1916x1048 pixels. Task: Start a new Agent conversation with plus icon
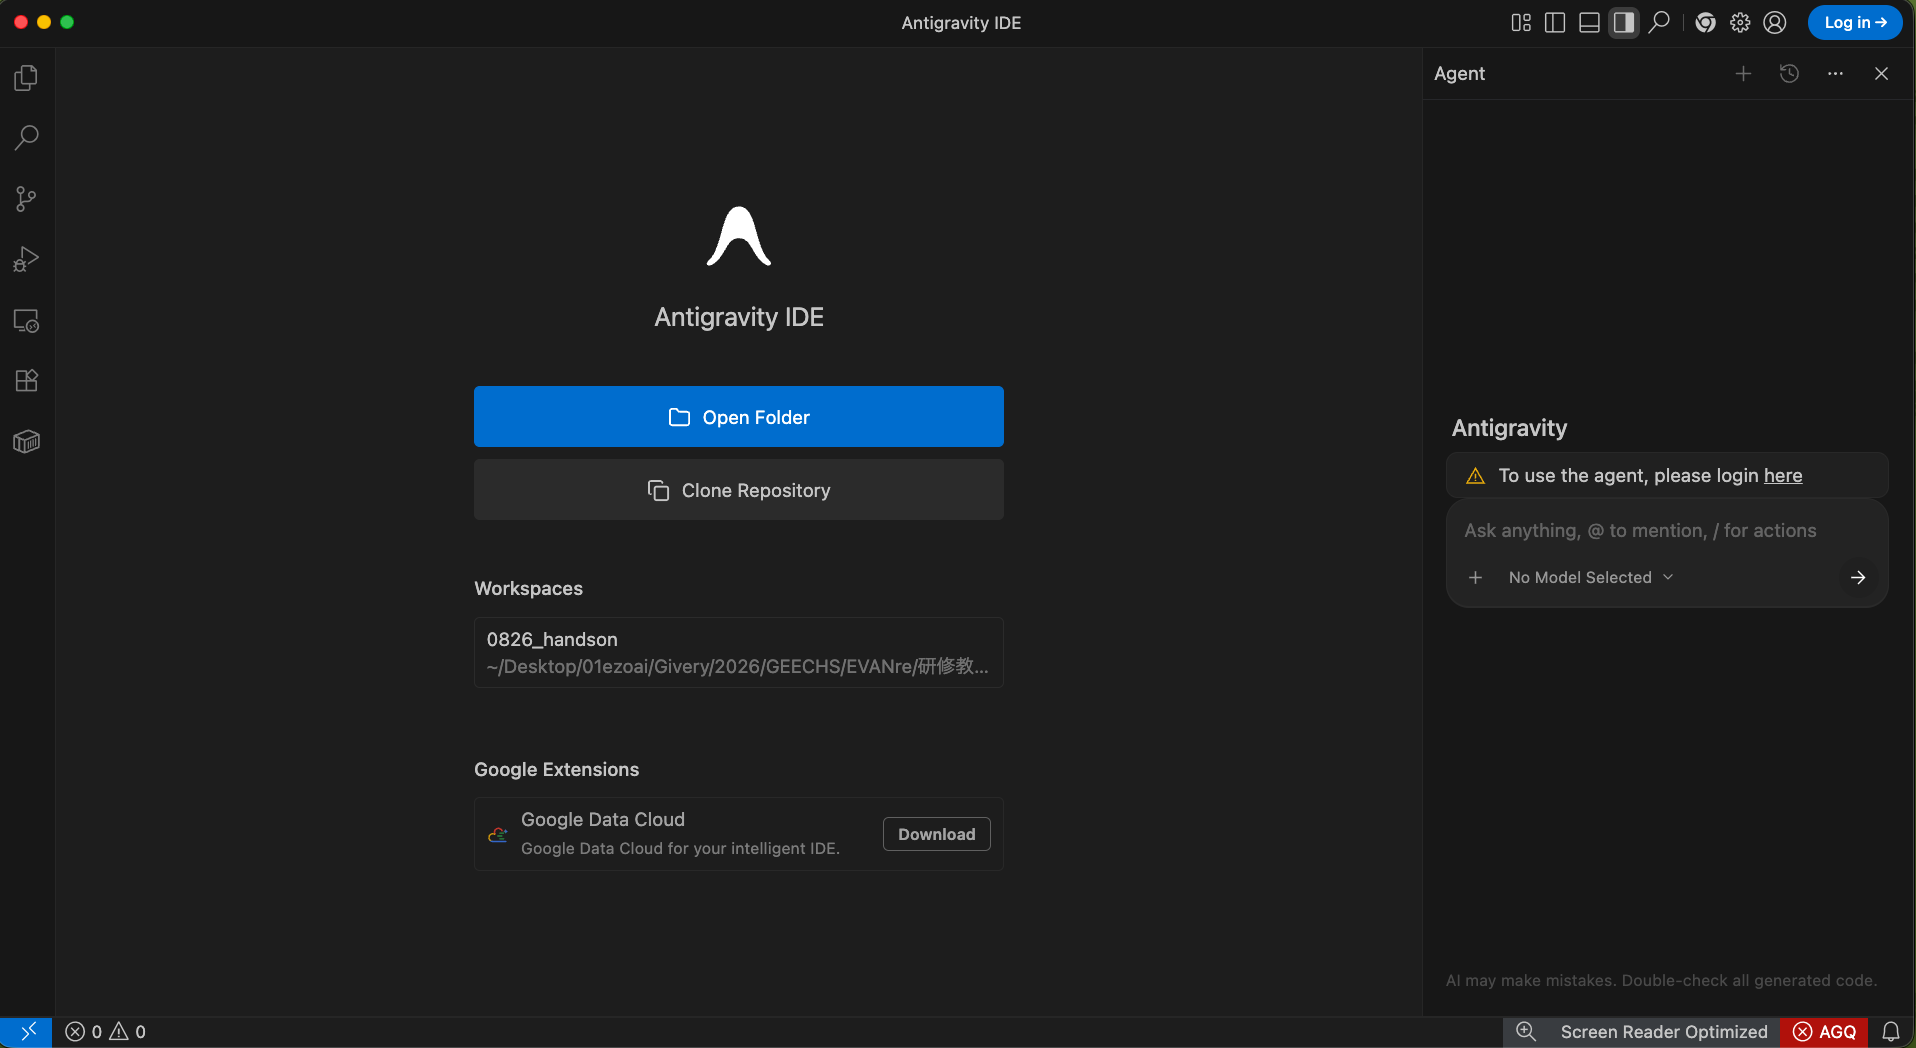[x=1743, y=74]
